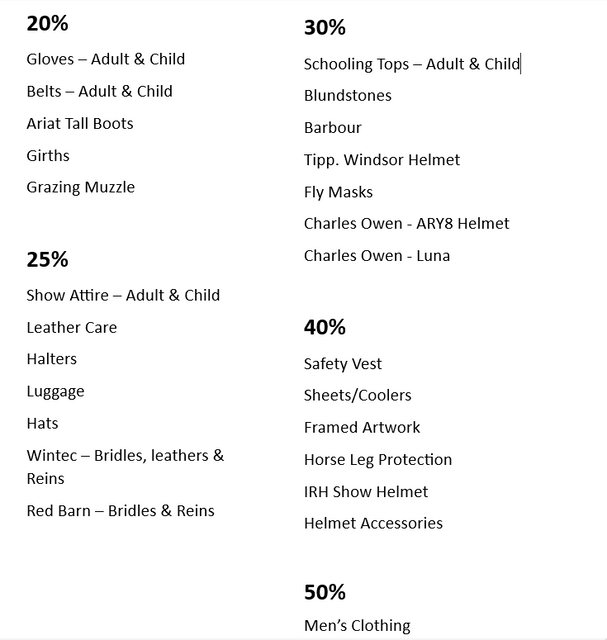Click the 40% heading
607x640 pixels.
(325, 327)
